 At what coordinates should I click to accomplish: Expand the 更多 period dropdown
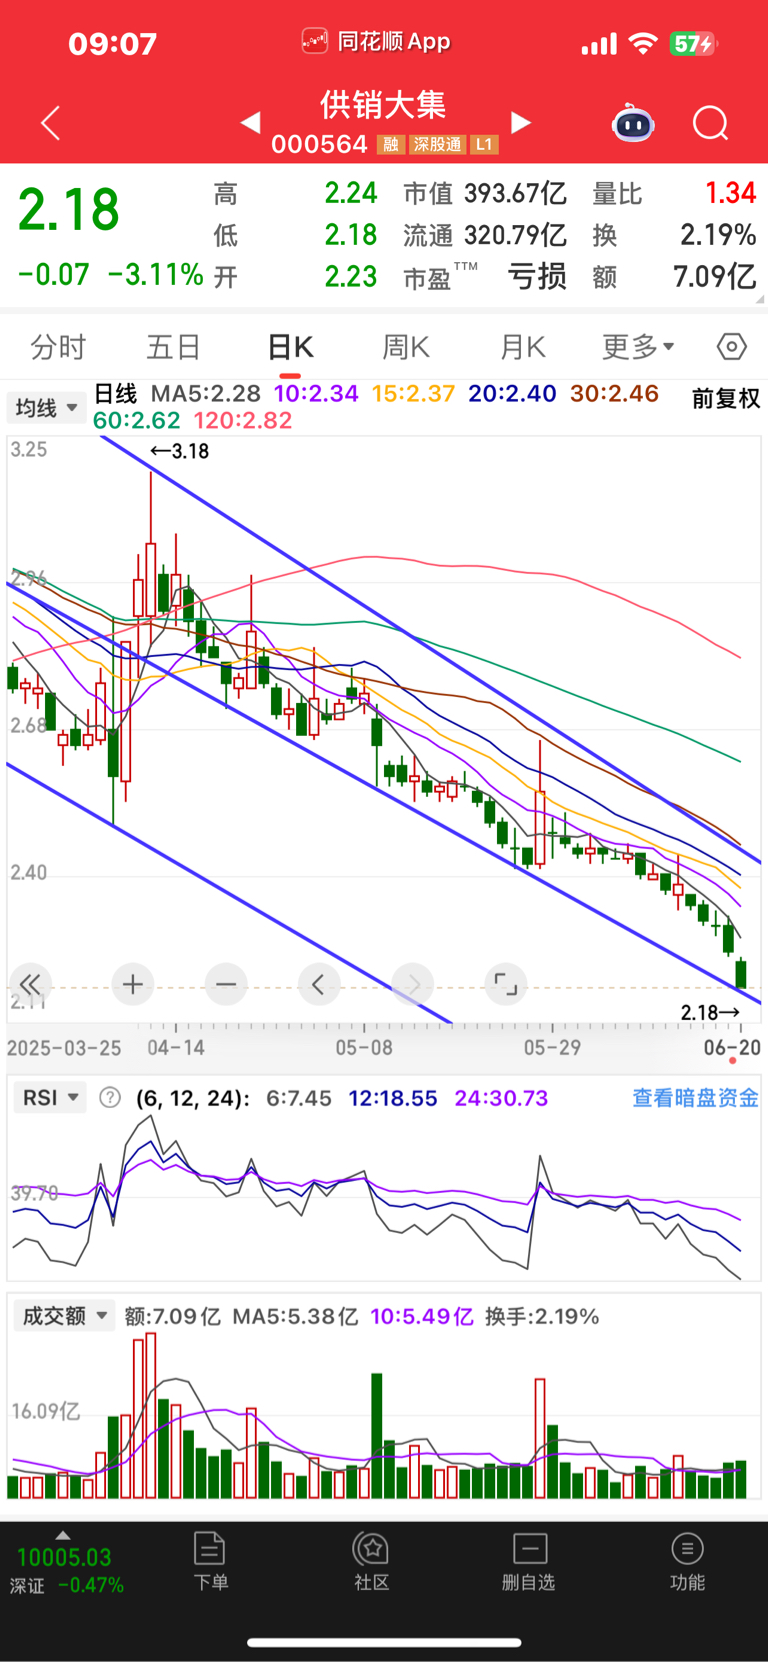(x=638, y=347)
